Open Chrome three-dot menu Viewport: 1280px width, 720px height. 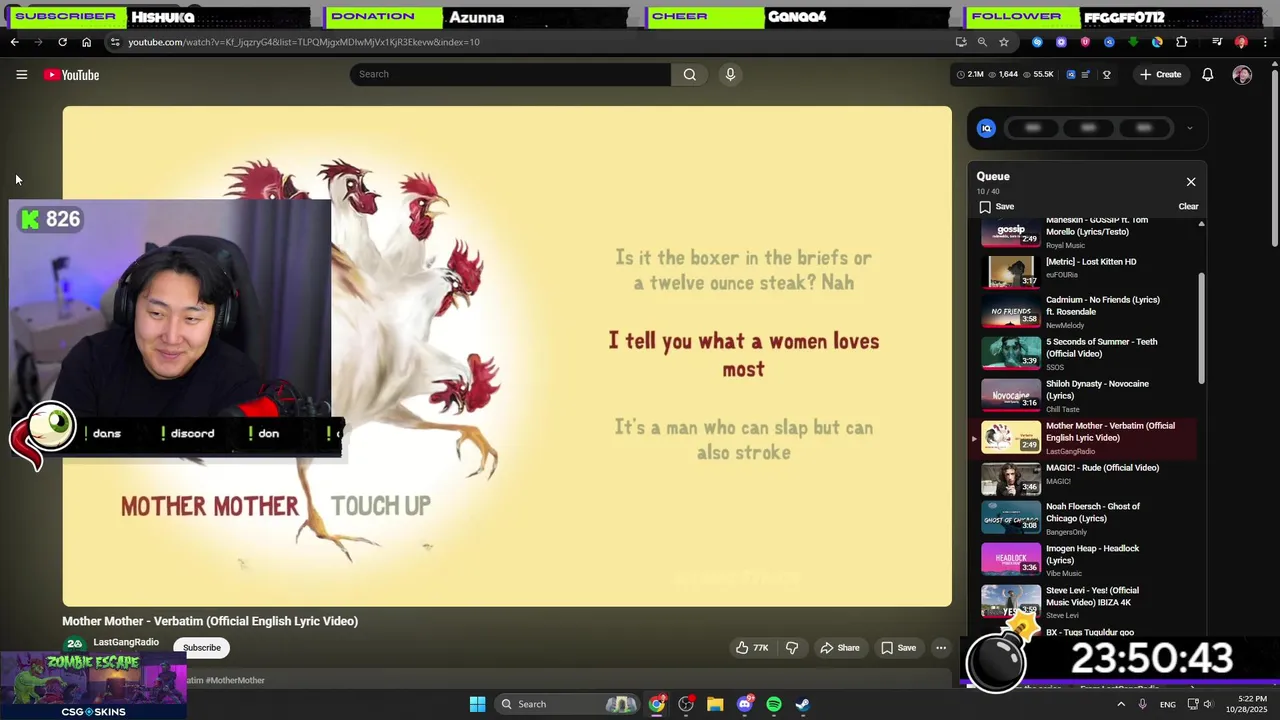pos(1265,42)
